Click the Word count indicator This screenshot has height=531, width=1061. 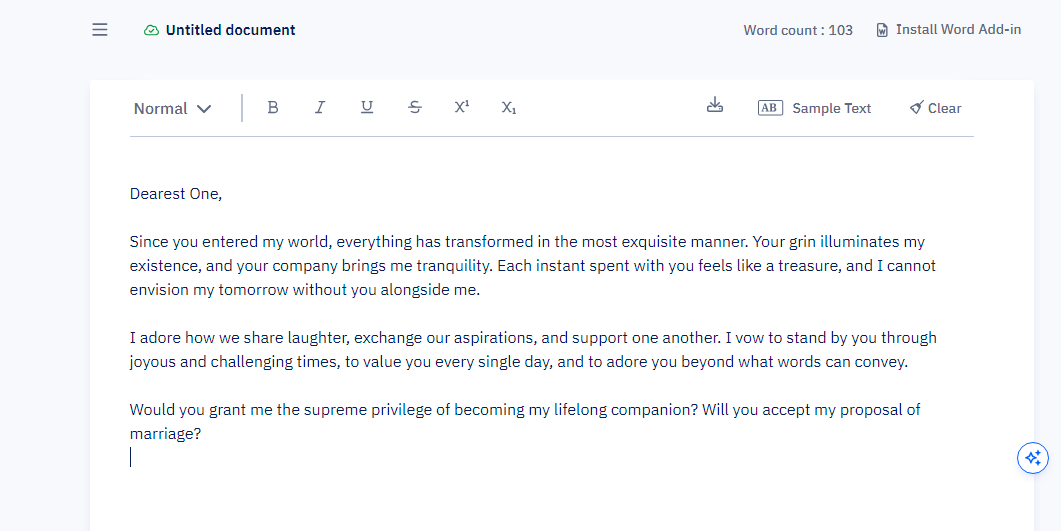pos(798,30)
